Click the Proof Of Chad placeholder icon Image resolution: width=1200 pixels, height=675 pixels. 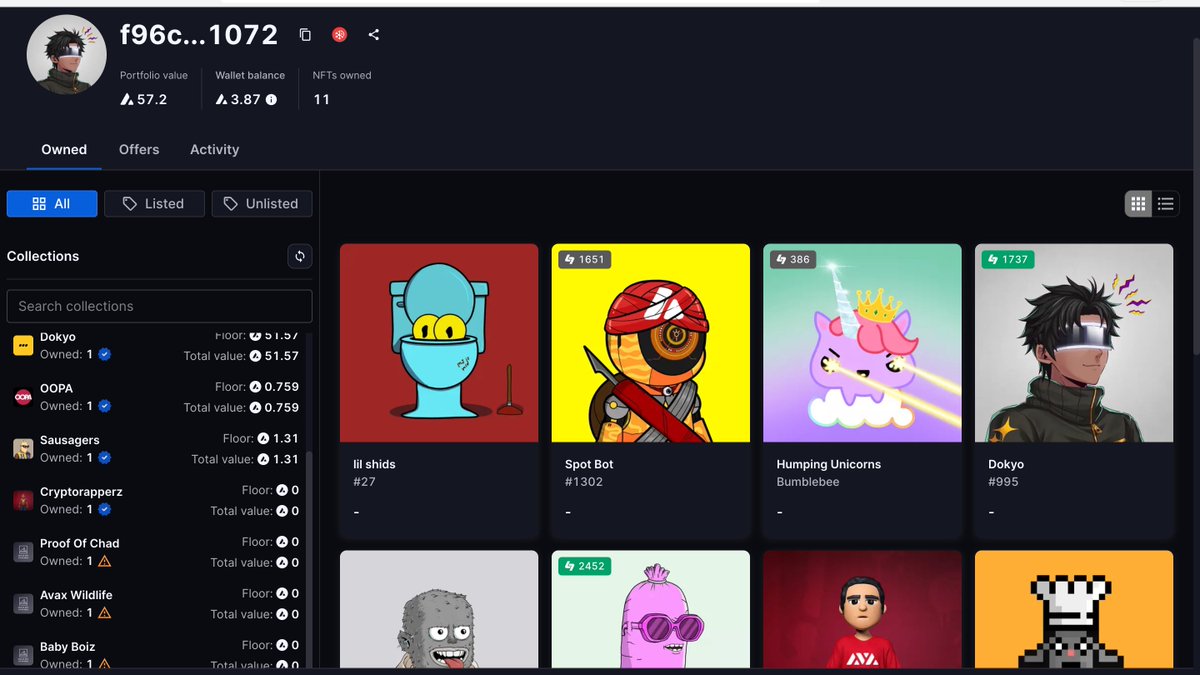pyautogui.click(x=23, y=552)
